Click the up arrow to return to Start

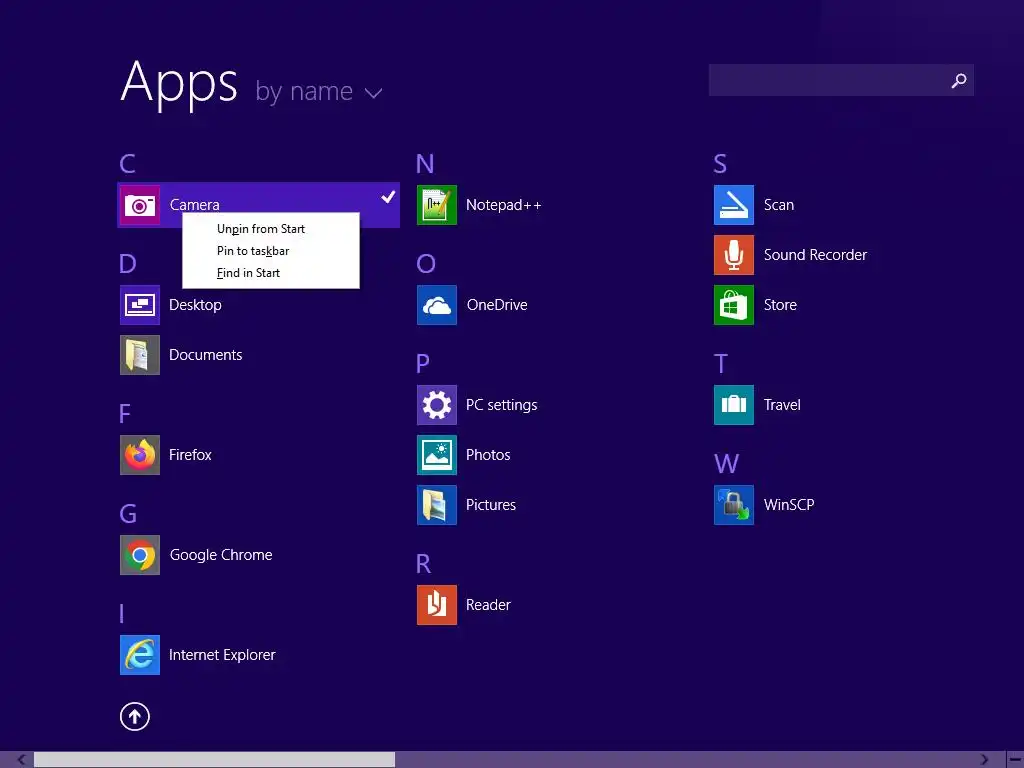135,716
